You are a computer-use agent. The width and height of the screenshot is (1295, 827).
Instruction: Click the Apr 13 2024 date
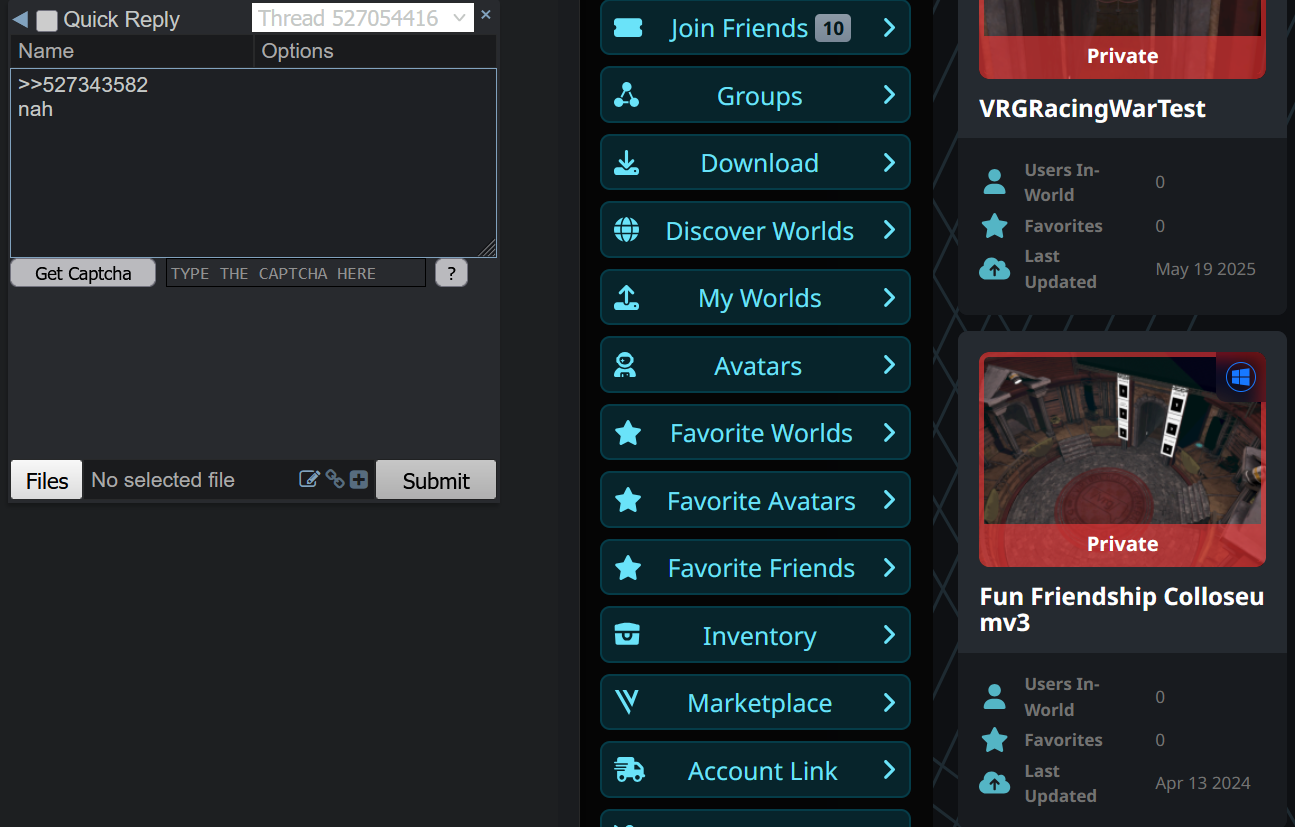click(1203, 783)
